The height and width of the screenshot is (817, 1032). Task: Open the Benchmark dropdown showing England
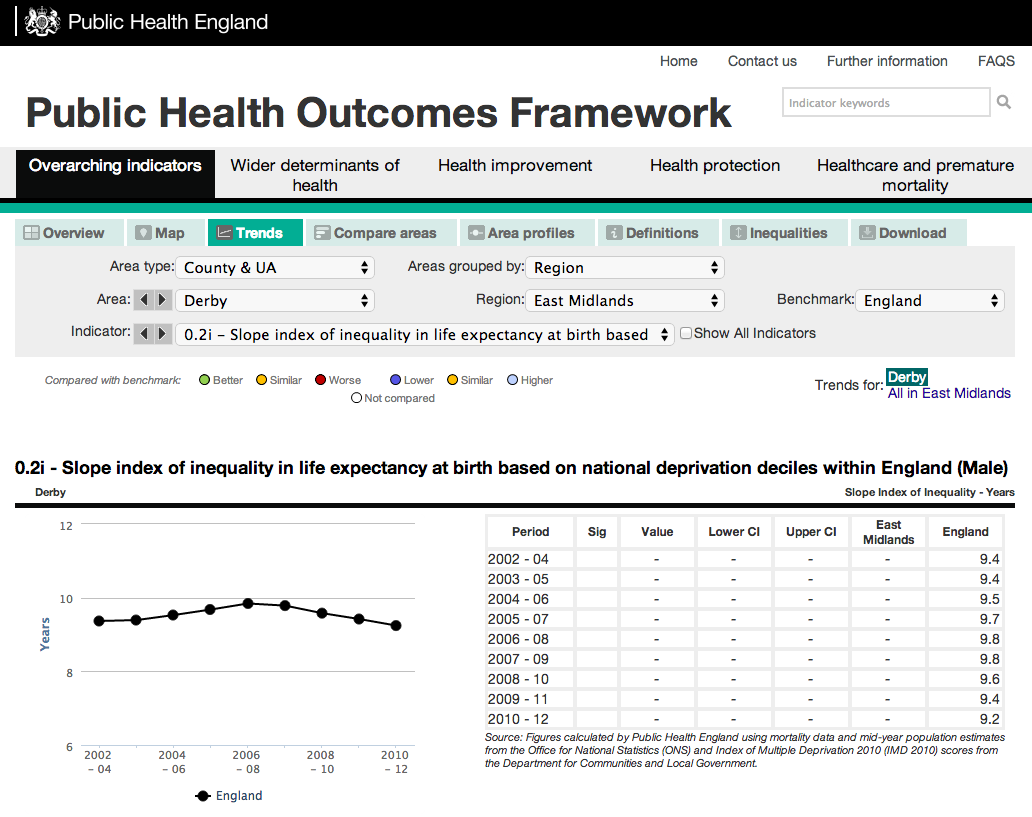(x=930, y=300)
